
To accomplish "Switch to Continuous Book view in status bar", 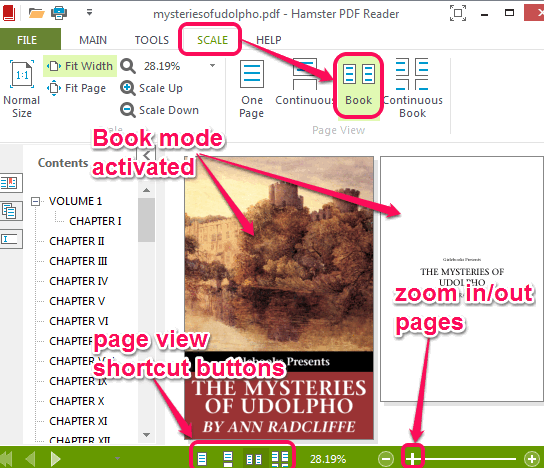I will click(x=280, y=459).
